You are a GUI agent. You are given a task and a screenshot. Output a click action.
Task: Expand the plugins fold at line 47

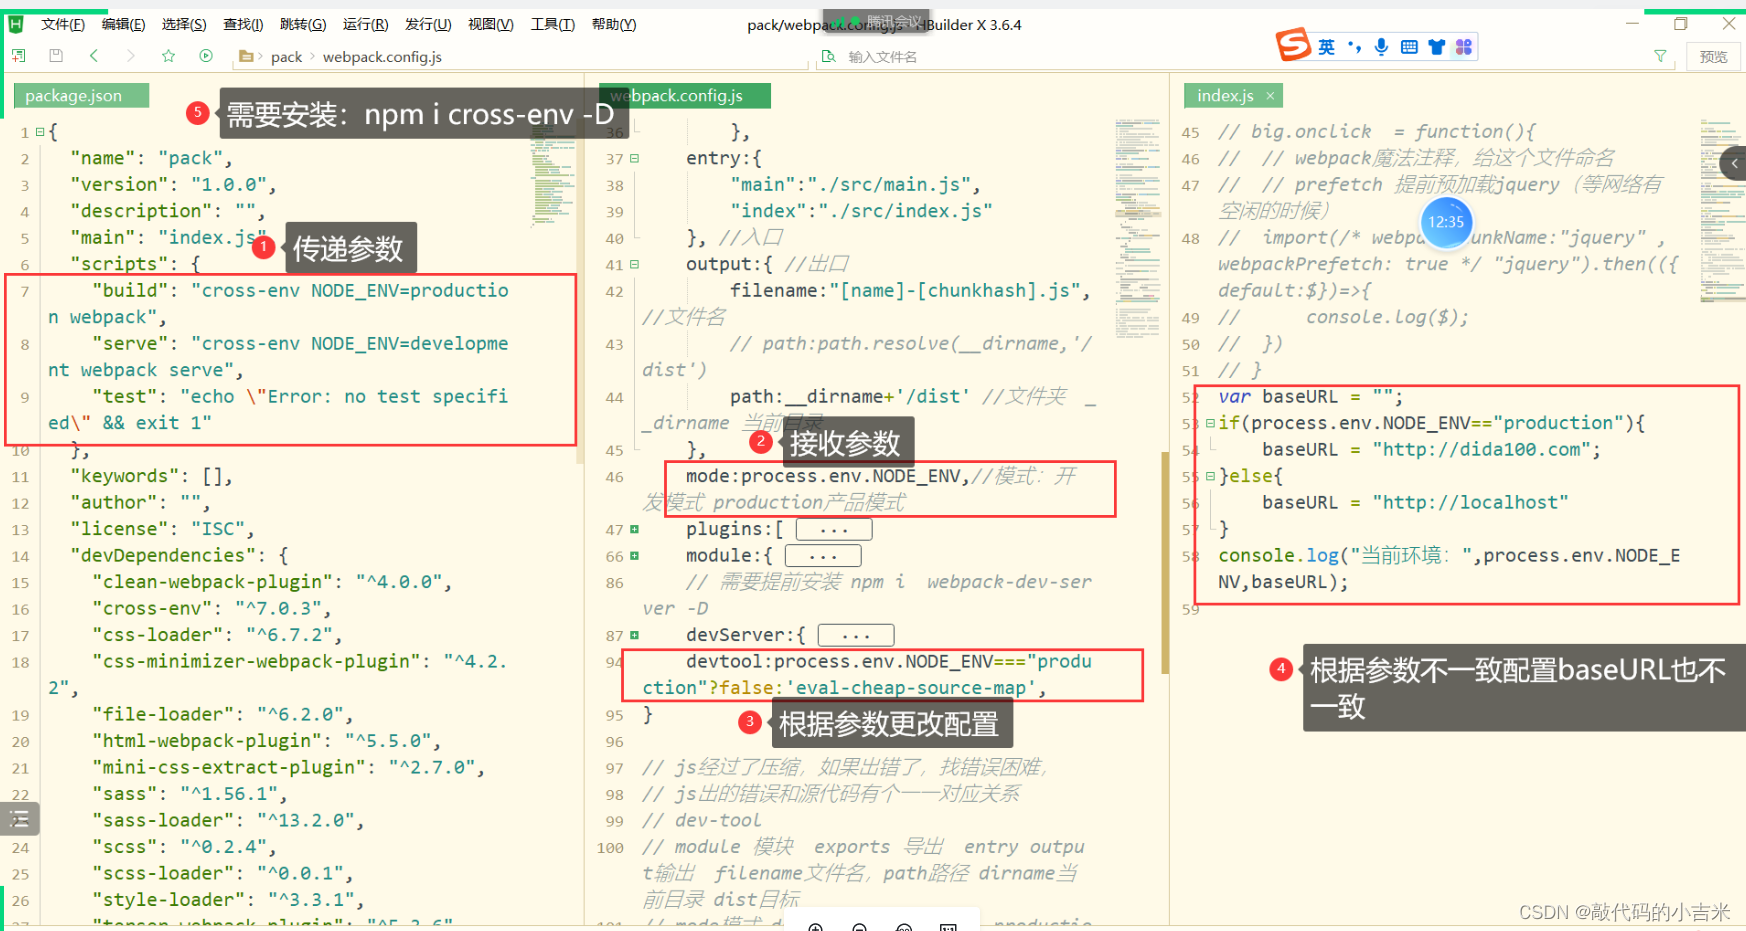pos(634,529)
